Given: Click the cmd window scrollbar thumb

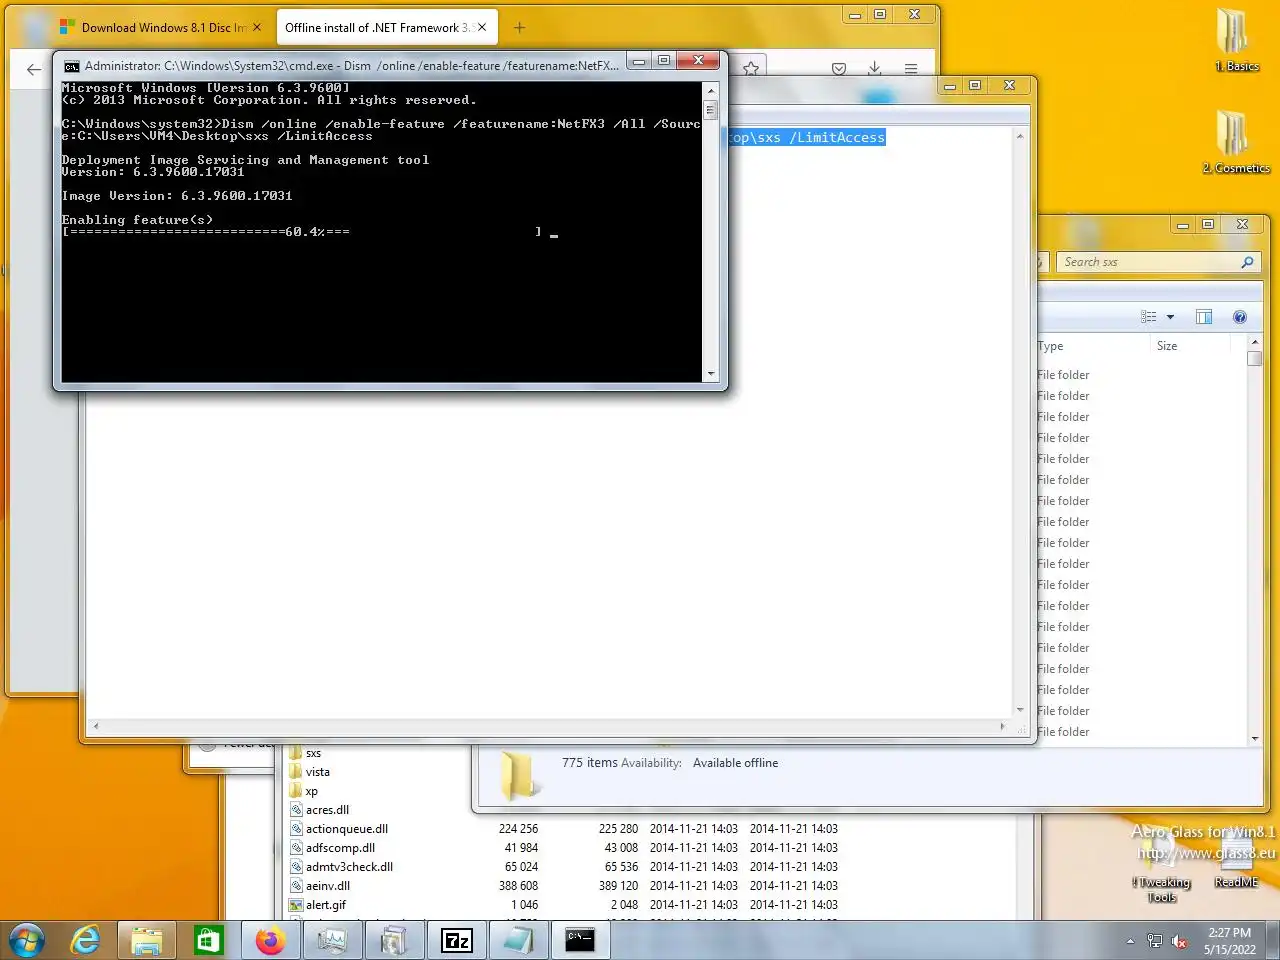Looking at the screenshot, I should pos(711,110).
